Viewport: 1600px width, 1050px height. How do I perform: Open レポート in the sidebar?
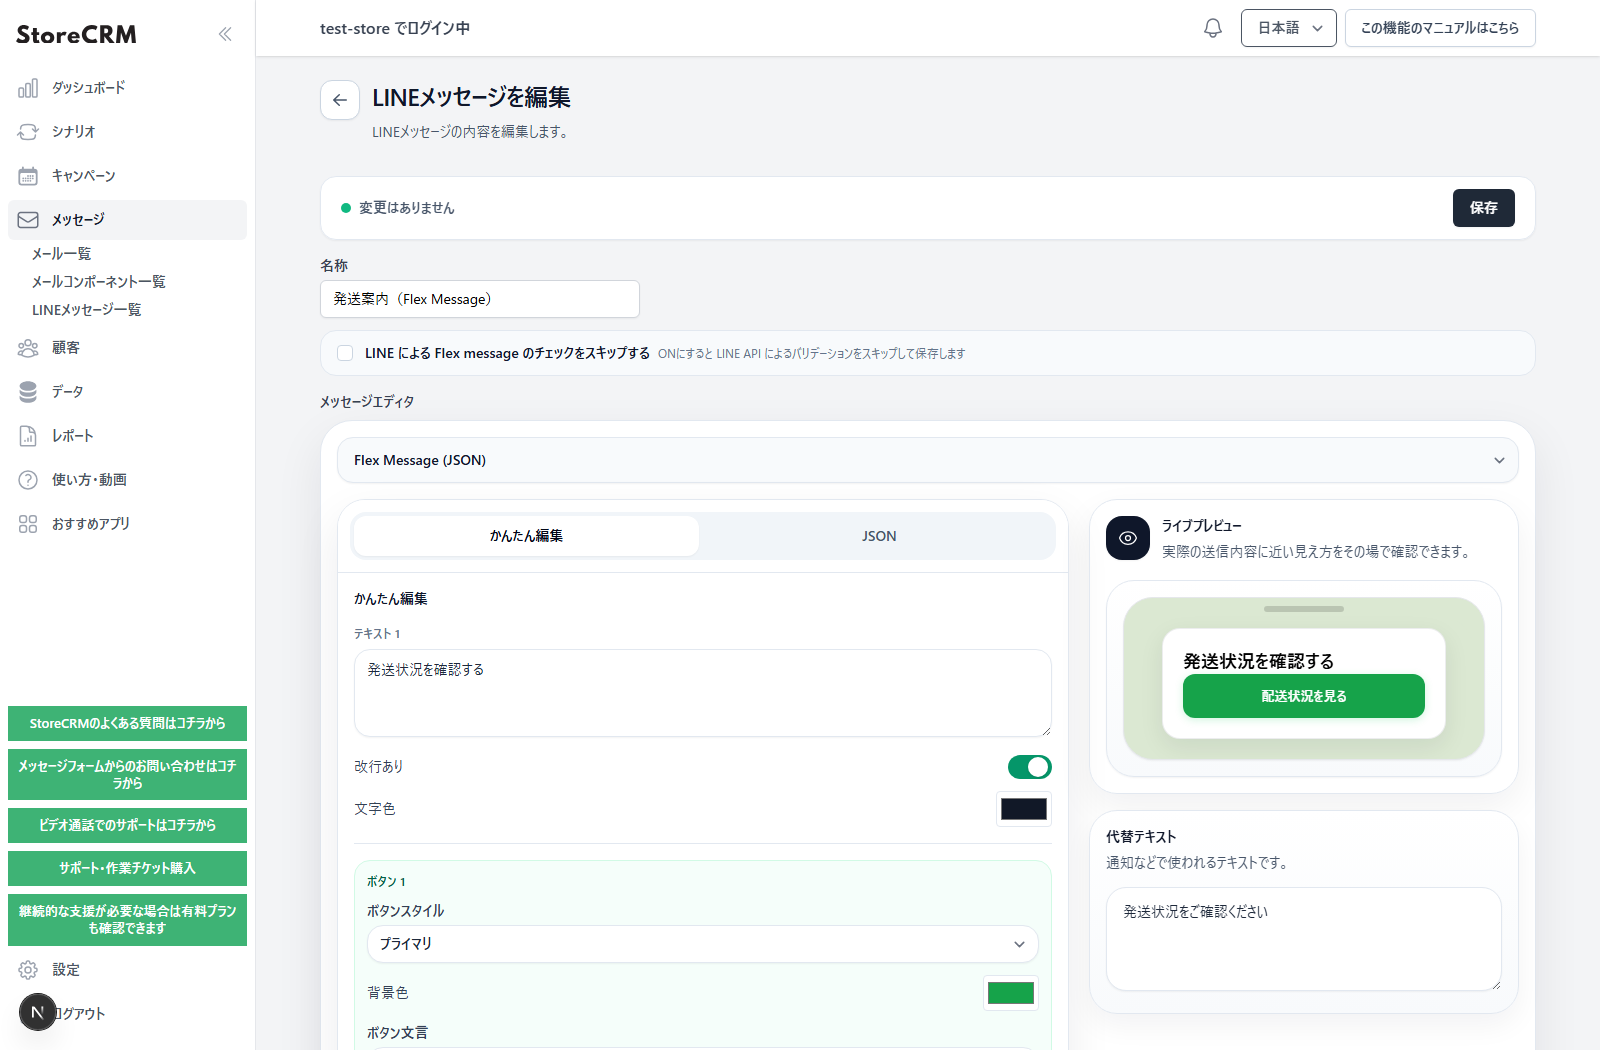(x=127, y=436)
